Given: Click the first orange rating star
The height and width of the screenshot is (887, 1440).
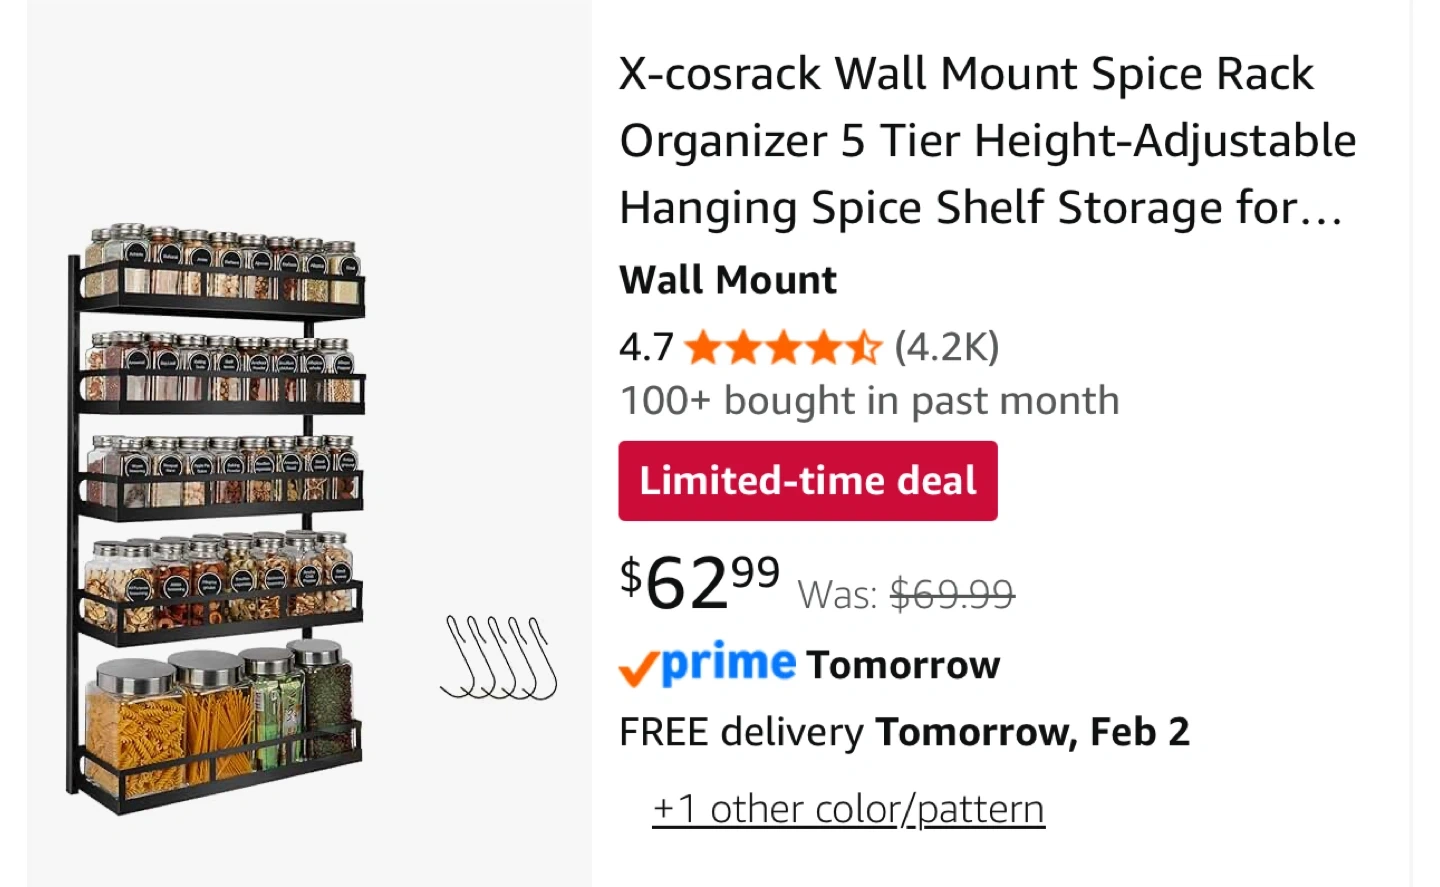Looking at the screenshot, I should click(703, 348).
